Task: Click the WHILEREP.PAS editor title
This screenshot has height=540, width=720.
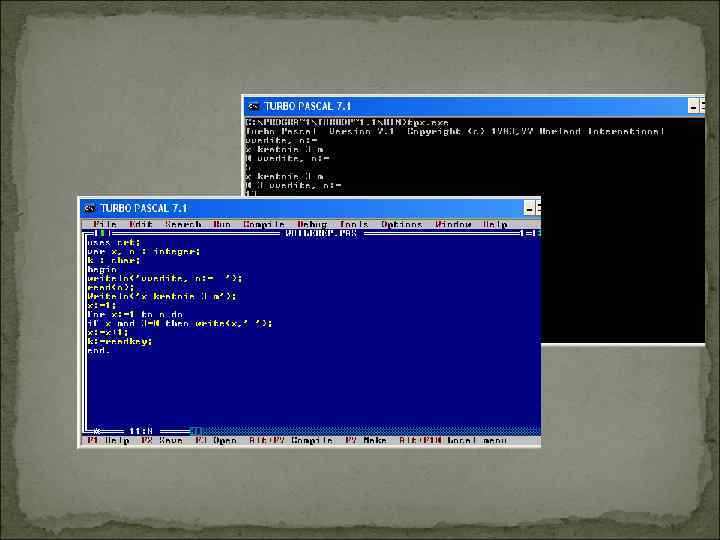Action: [321, 233]
